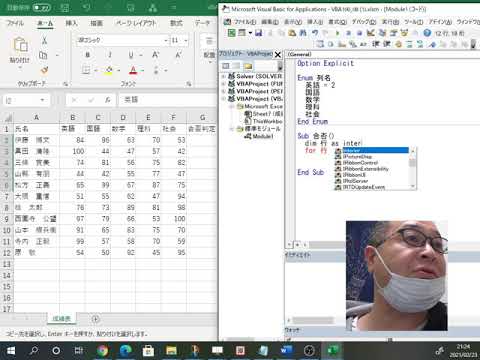Image resolution: width=480 pixels, height=360 pixels.
Task: Click Decrease Font Size icon in Excel
Action: 178,55
